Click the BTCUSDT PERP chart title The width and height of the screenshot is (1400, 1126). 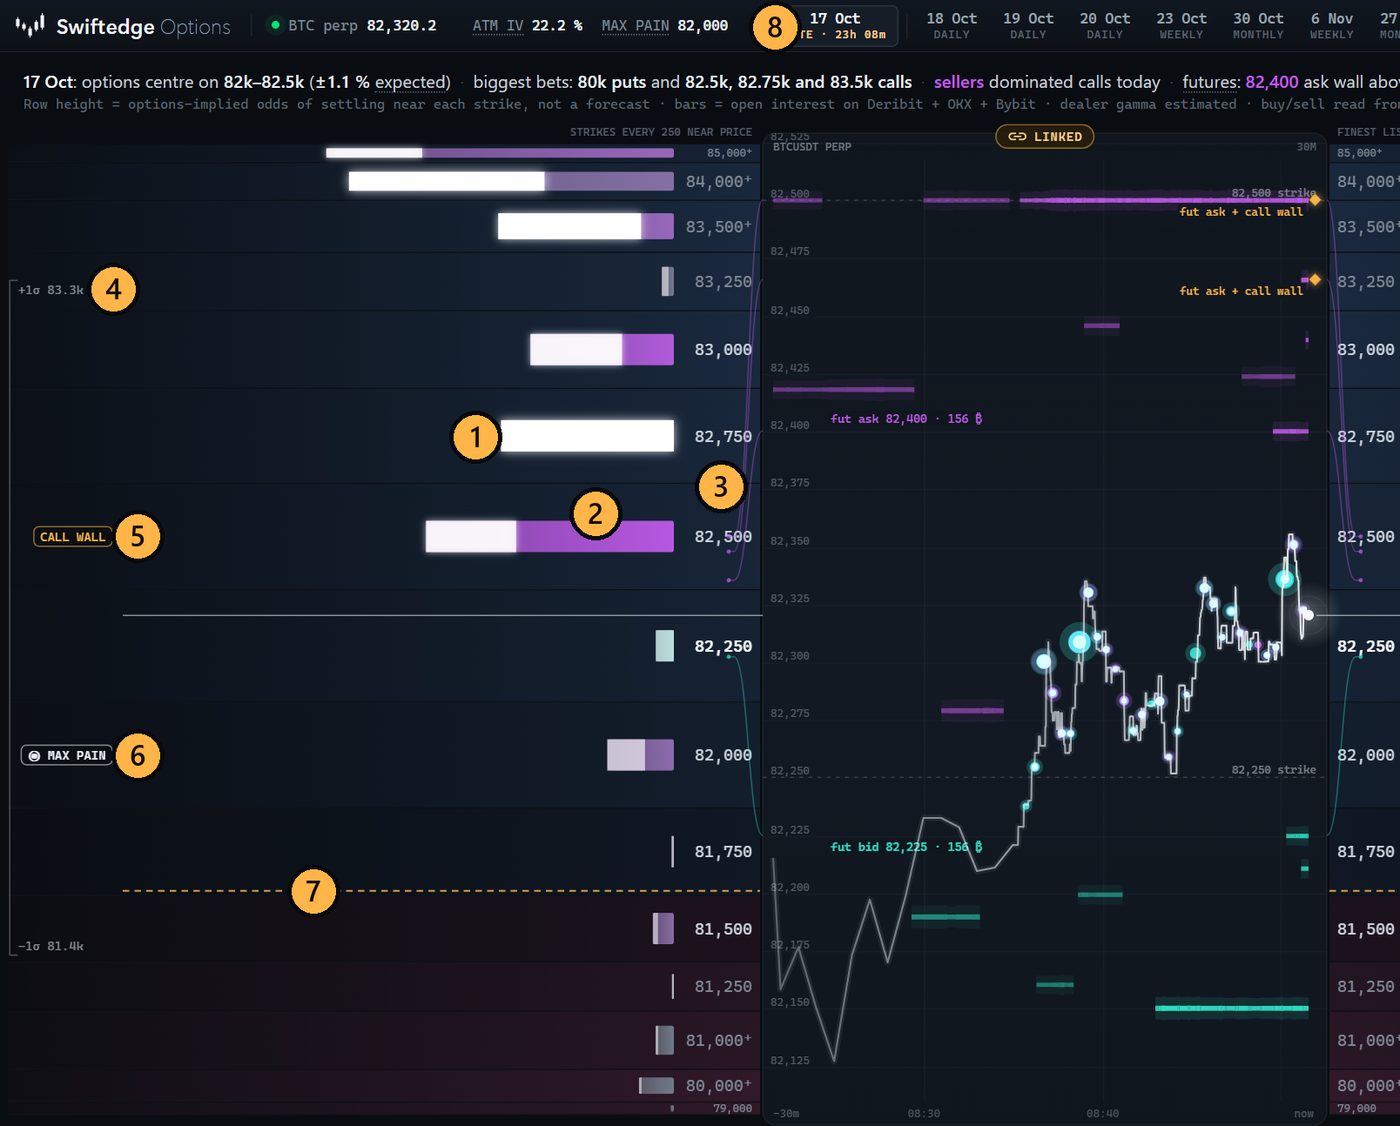click(812, 147)
